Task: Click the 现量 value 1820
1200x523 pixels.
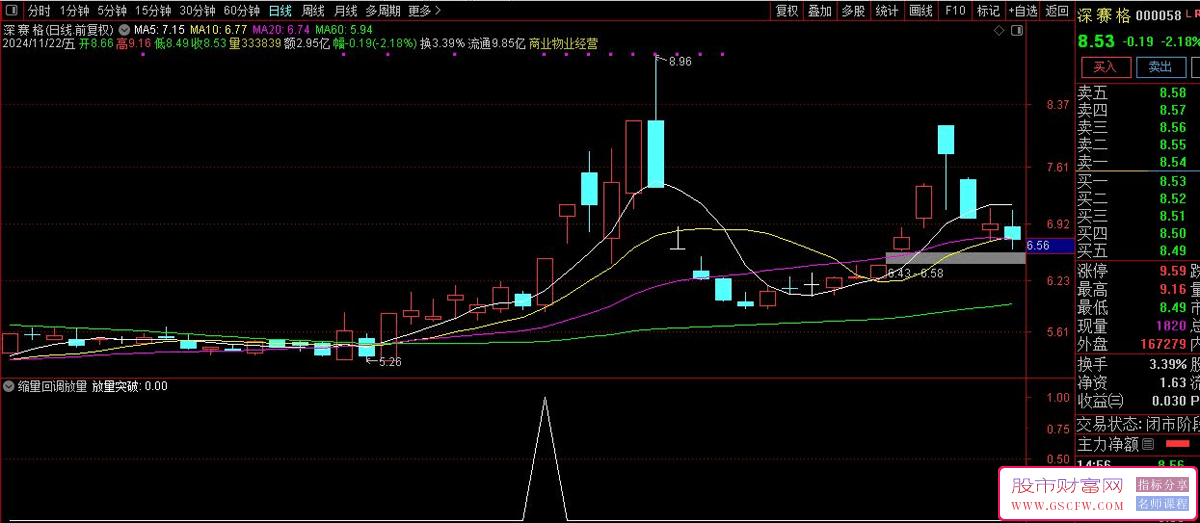Action: point(1170,325)
